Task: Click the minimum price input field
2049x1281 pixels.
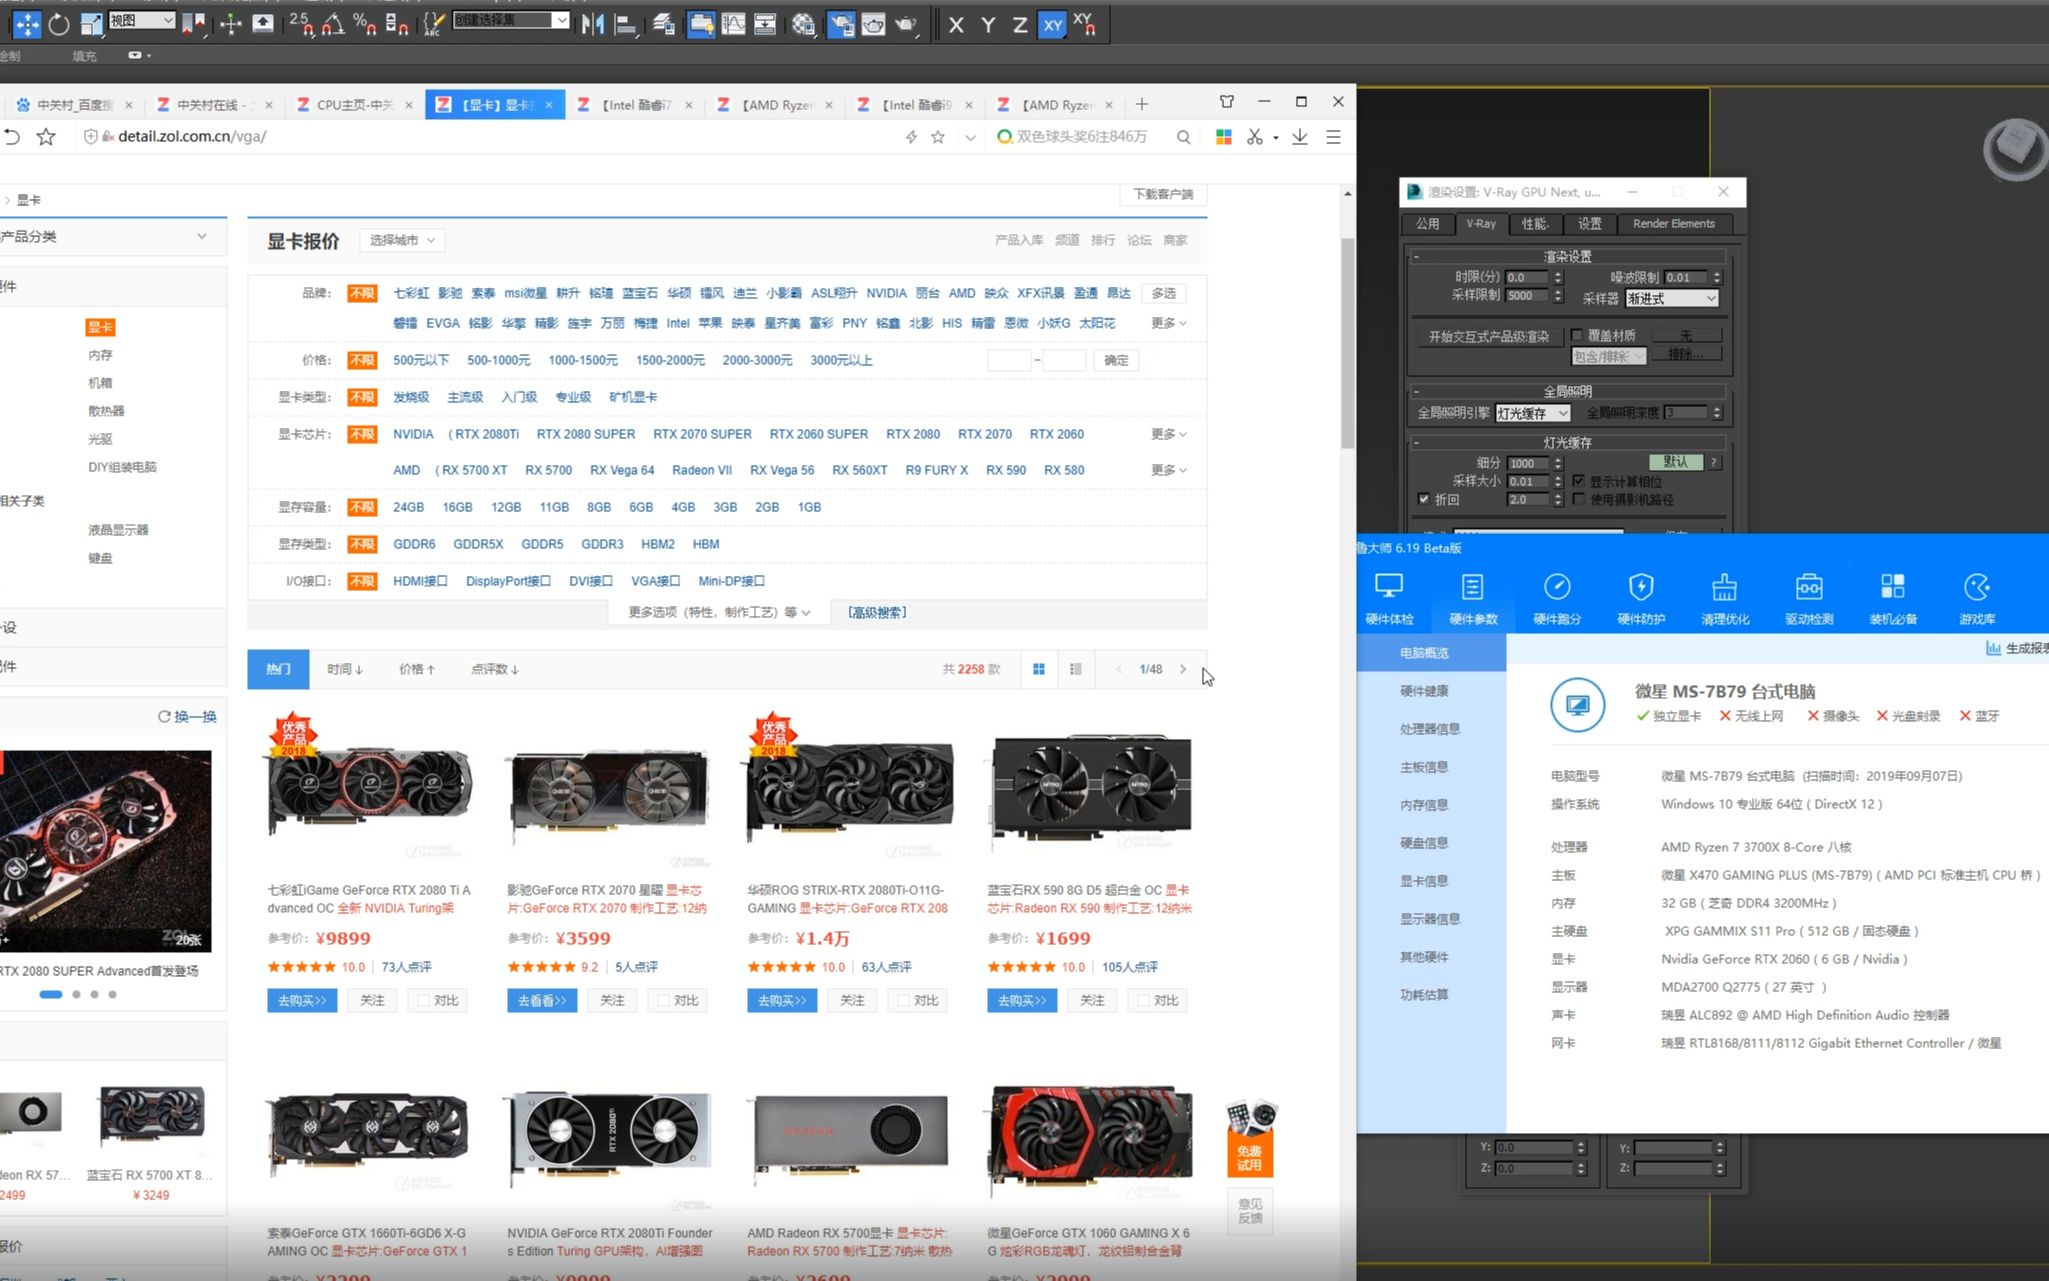Action: point(1008,360)
